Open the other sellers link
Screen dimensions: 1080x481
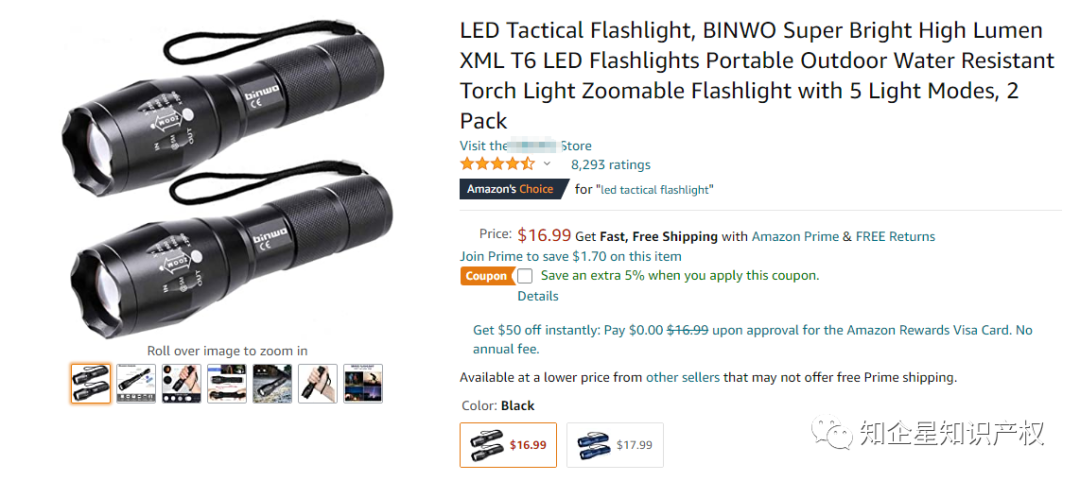coord(683,378)
